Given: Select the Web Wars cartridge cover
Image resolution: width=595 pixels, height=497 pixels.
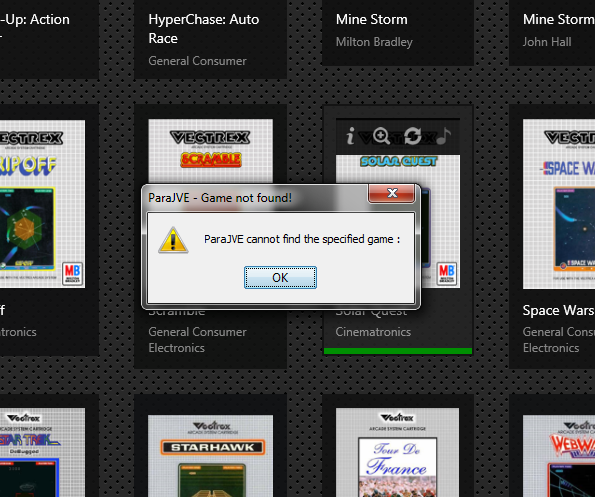Looking at the screenshot, I should tap(559, 456).
